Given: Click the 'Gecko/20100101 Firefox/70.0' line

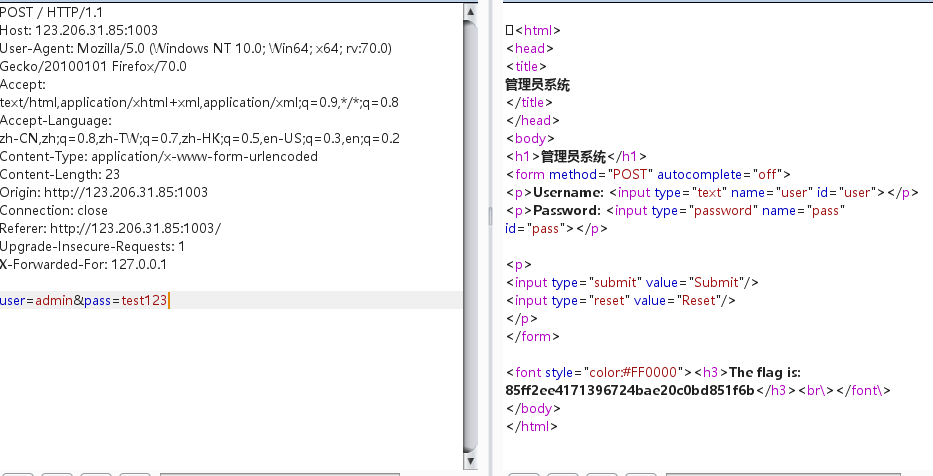Looking at the screenshot, I should tap(93, 66).
